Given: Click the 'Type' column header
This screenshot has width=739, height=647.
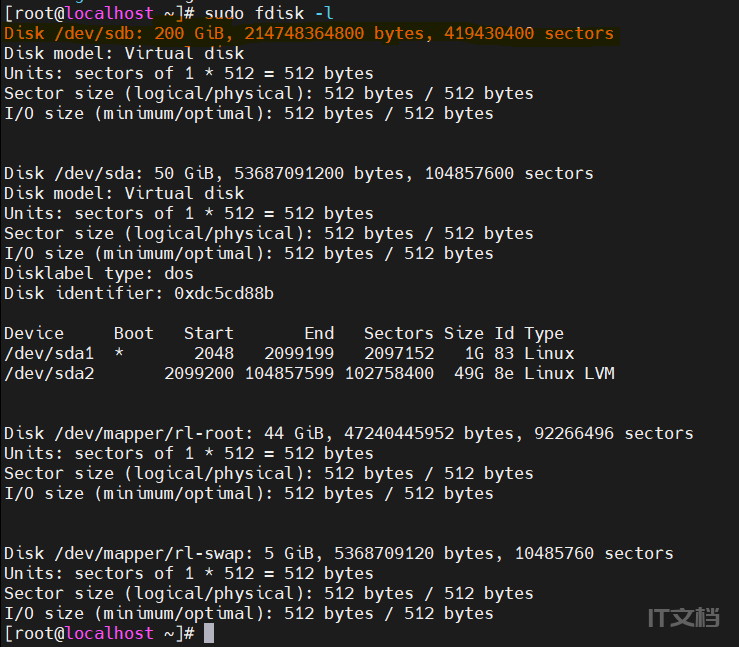Looking at the screenshot, I should point(543,333).
